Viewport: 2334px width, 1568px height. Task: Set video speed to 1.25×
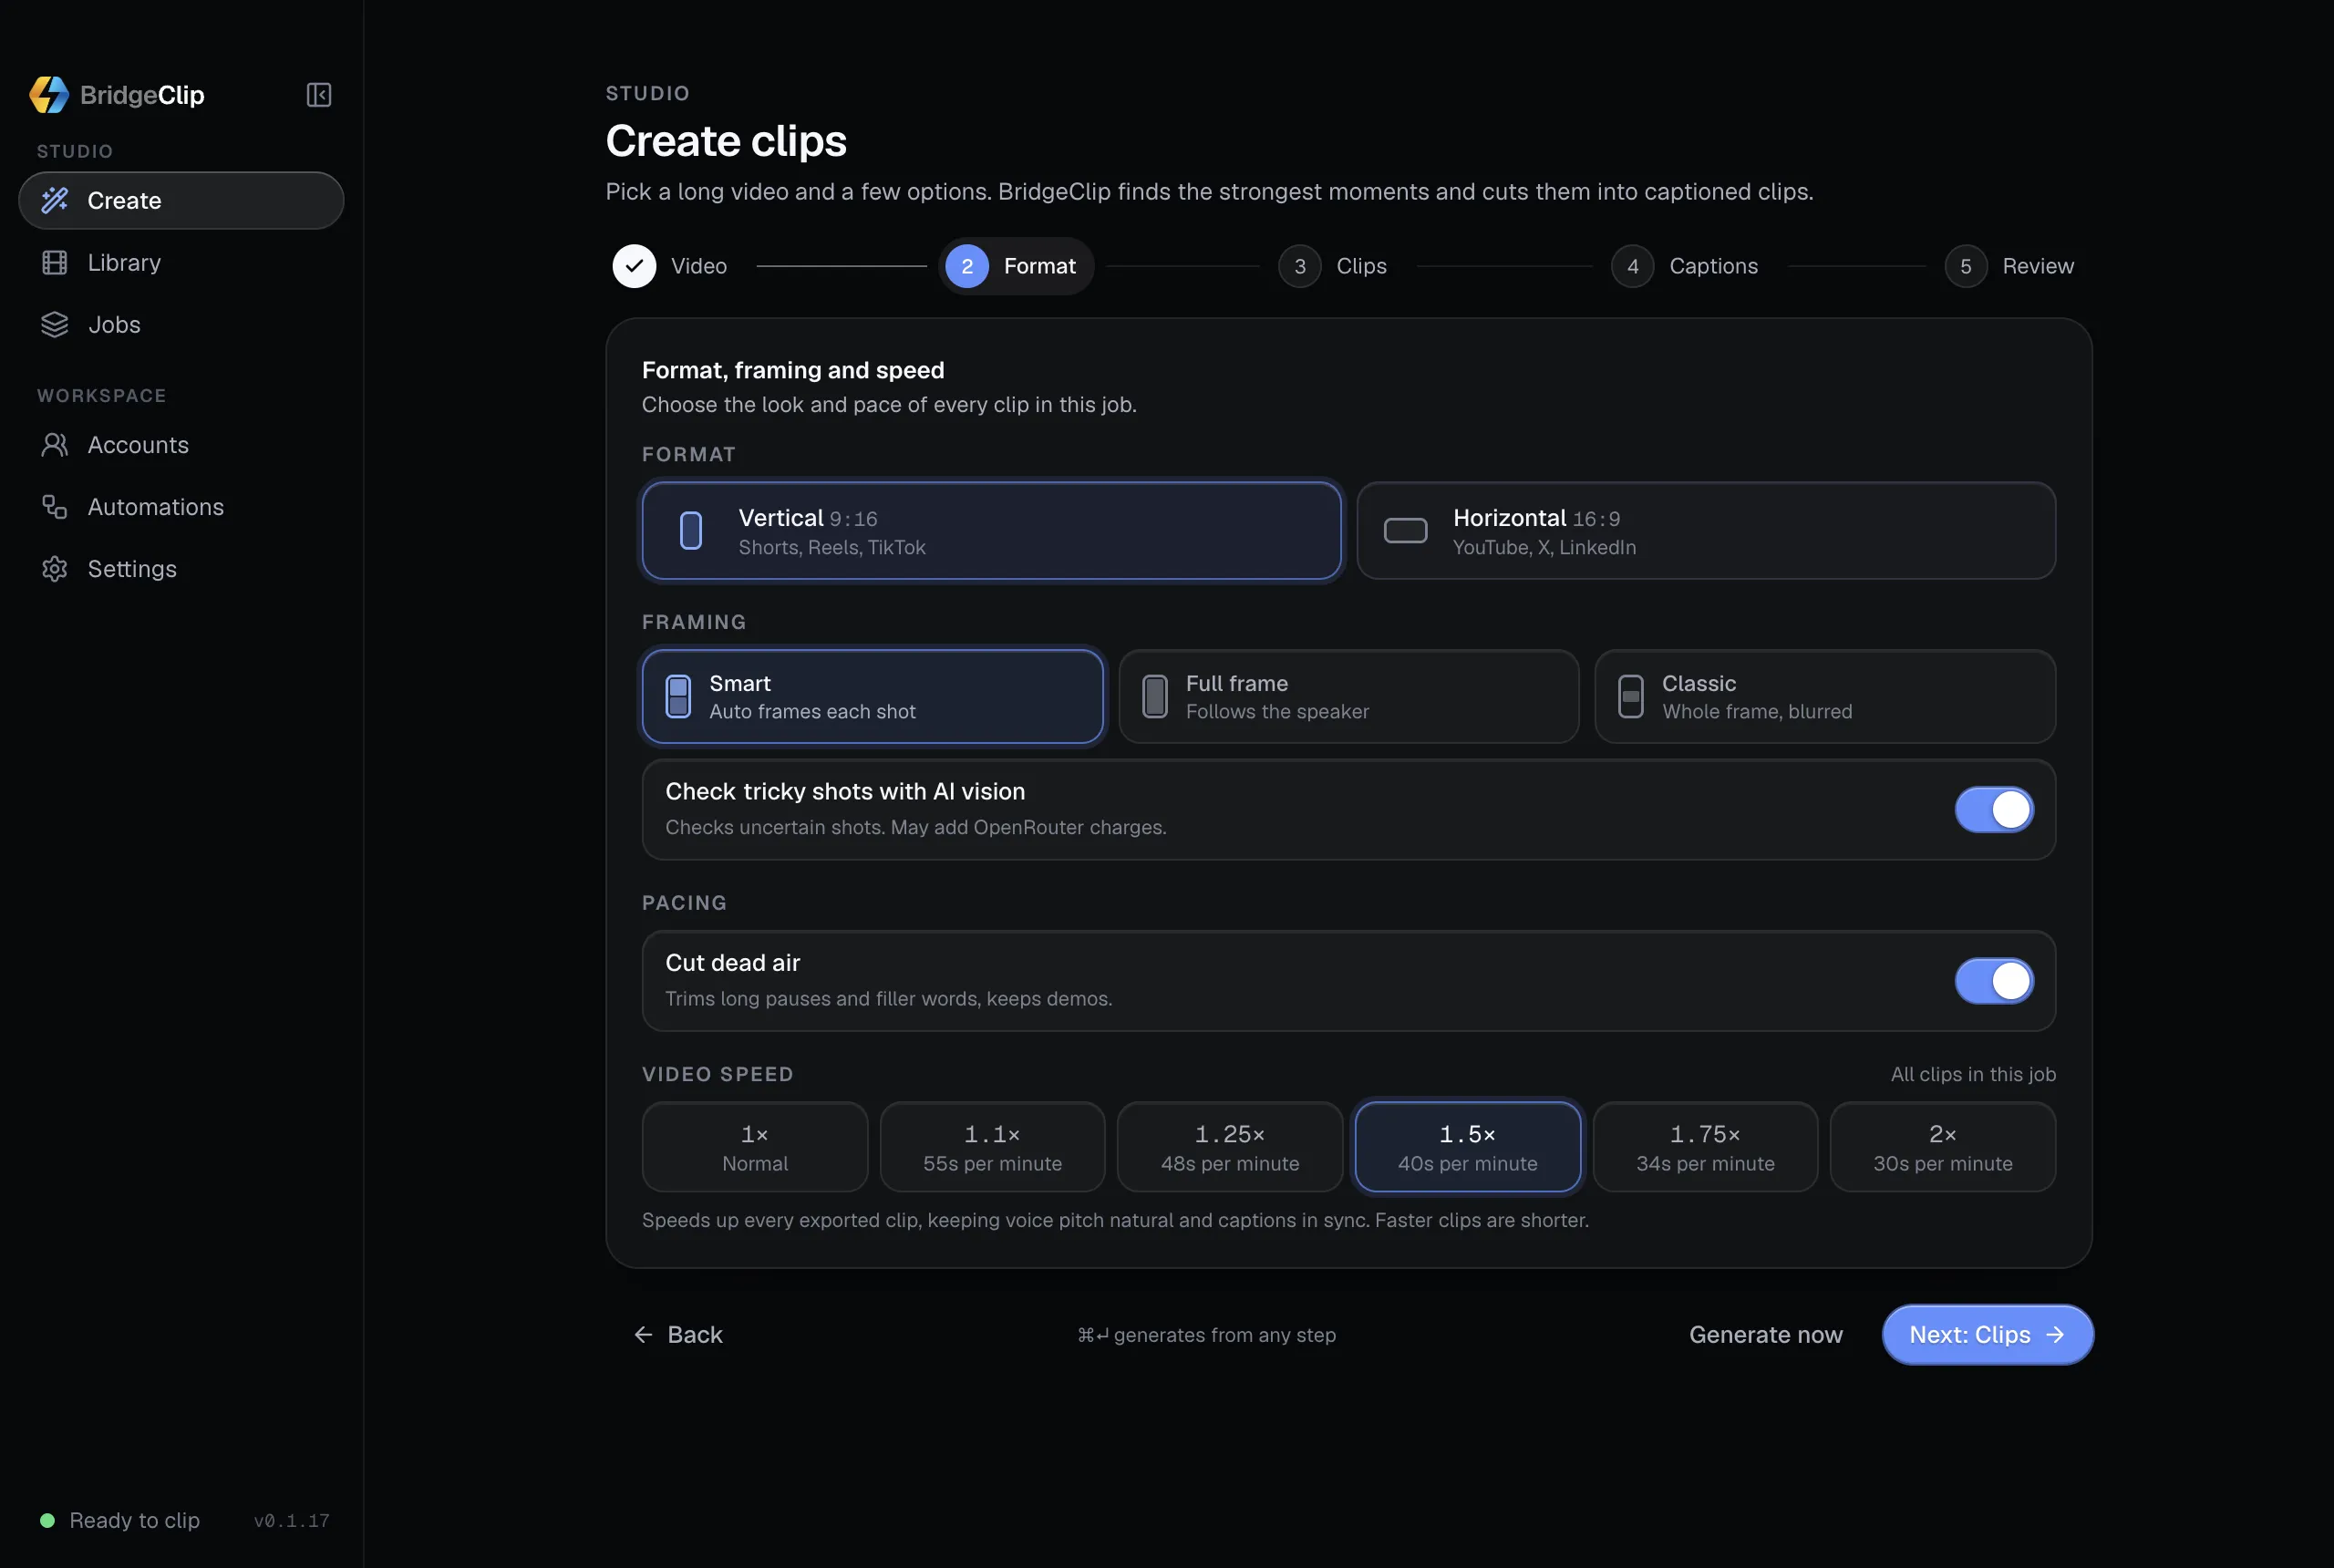[x=1230, y=1147]
